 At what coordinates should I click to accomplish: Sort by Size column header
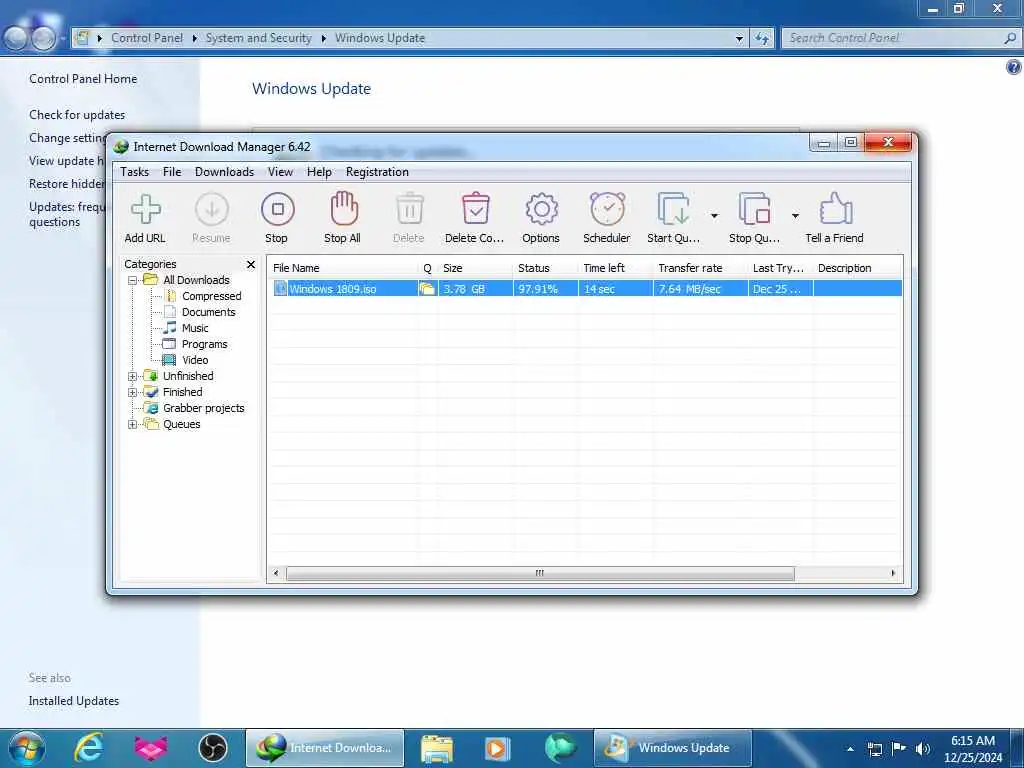pos(475,268)
